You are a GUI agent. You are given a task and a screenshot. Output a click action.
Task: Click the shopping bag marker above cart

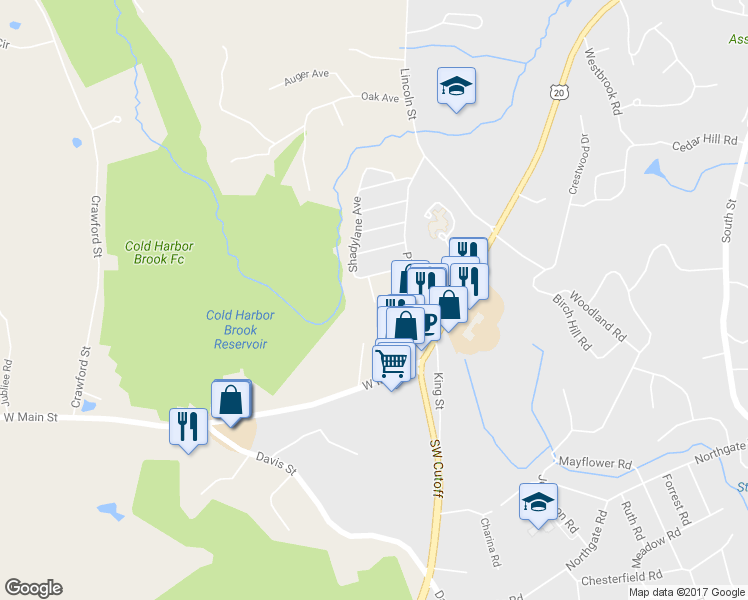coord(405,325)
